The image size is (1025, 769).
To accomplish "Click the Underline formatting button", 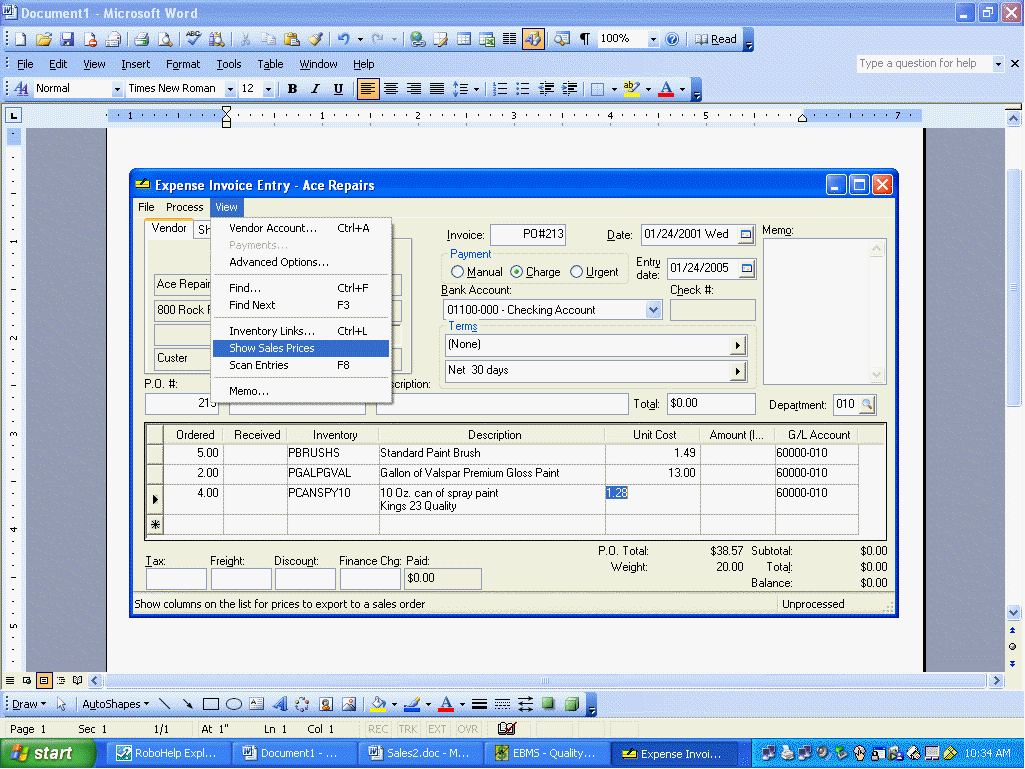I will tap(338, 88).
